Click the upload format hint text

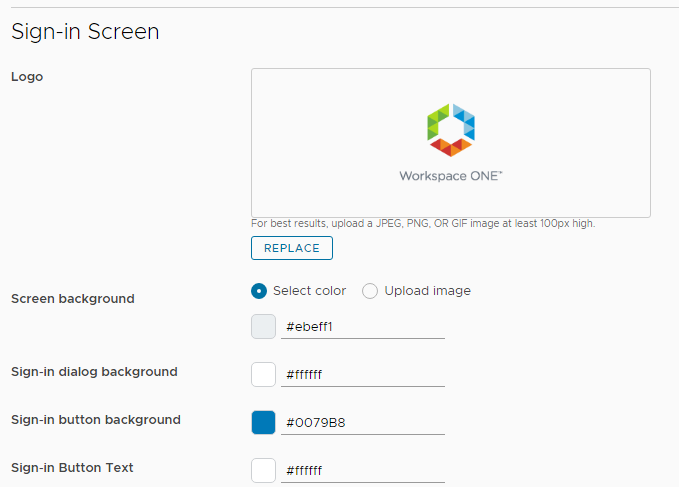423,223
